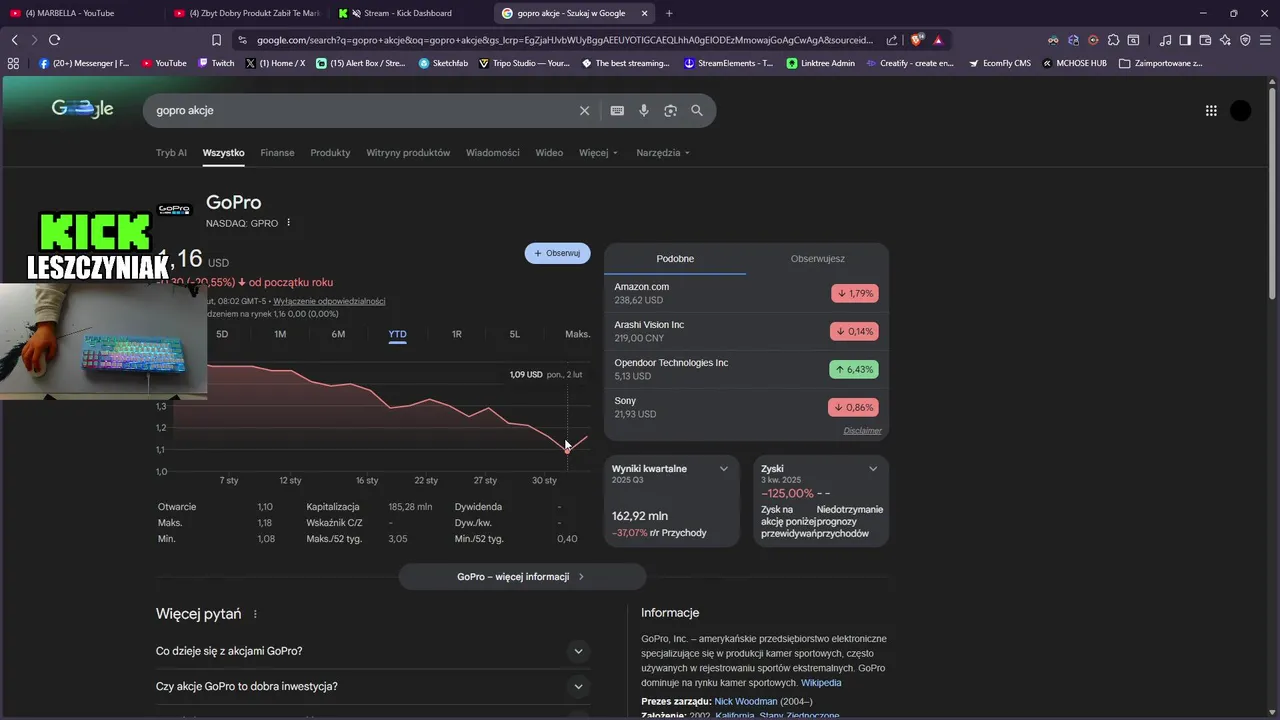Select the Wideo search tab
This screenshot has width=1280, height=720.
(549, 153)
